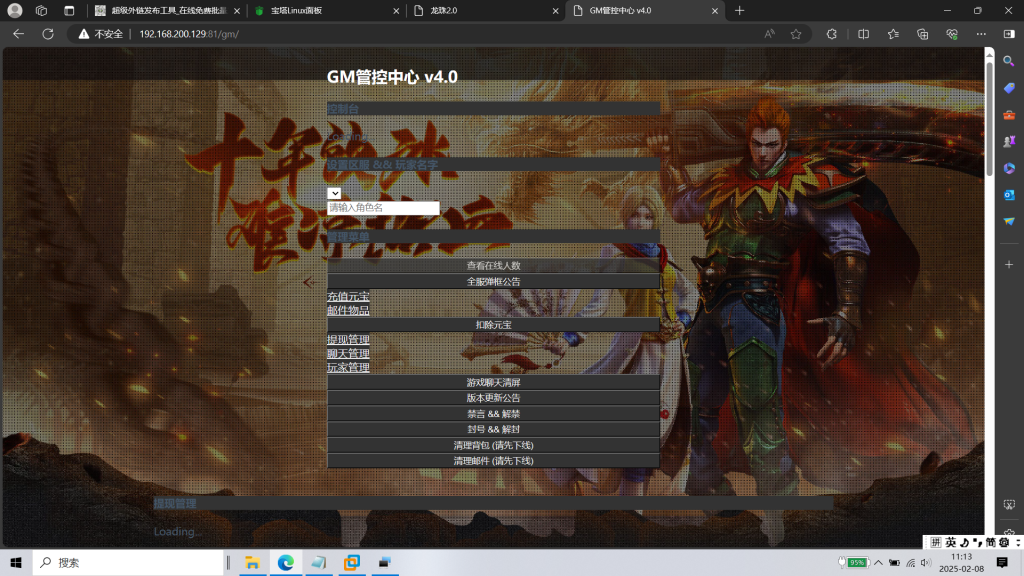Image resolution: width=1024 pixels, height=576 pixels.
Task: Click the browser back arrow
Action: tap(18, 33)
